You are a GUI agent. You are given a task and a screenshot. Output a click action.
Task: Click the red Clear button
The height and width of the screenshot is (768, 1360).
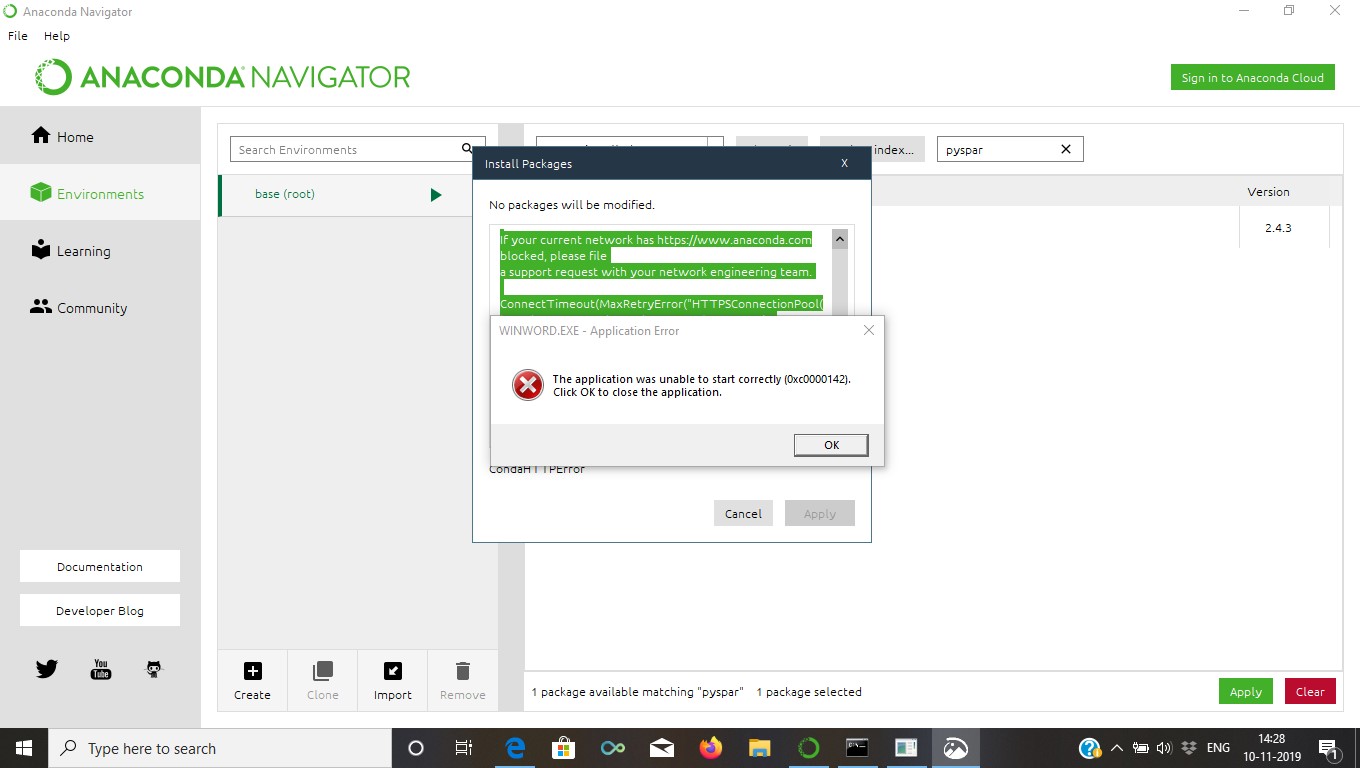pyautogui.click(x=1310, y=691)
